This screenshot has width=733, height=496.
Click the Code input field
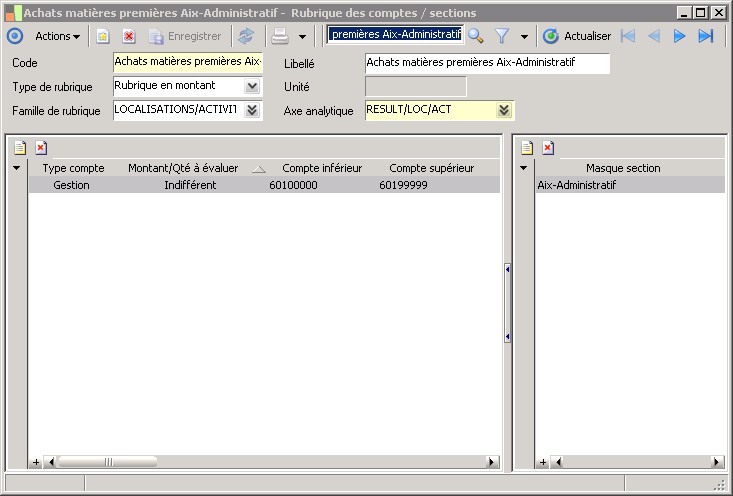[188, 62]
